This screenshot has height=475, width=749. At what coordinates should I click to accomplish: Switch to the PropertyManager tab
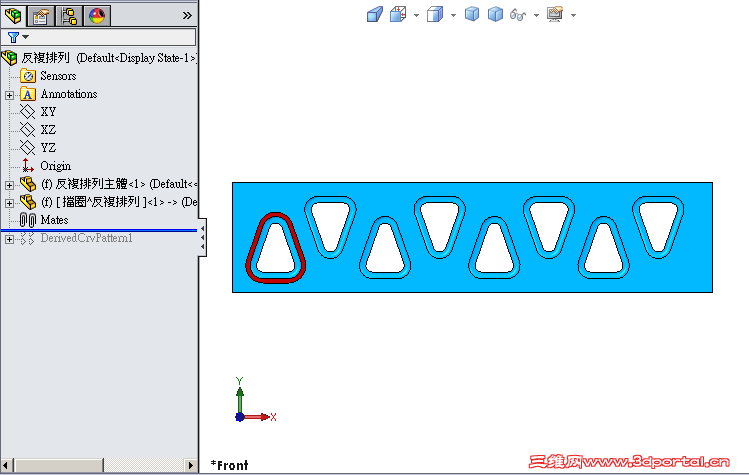(41, 15)
